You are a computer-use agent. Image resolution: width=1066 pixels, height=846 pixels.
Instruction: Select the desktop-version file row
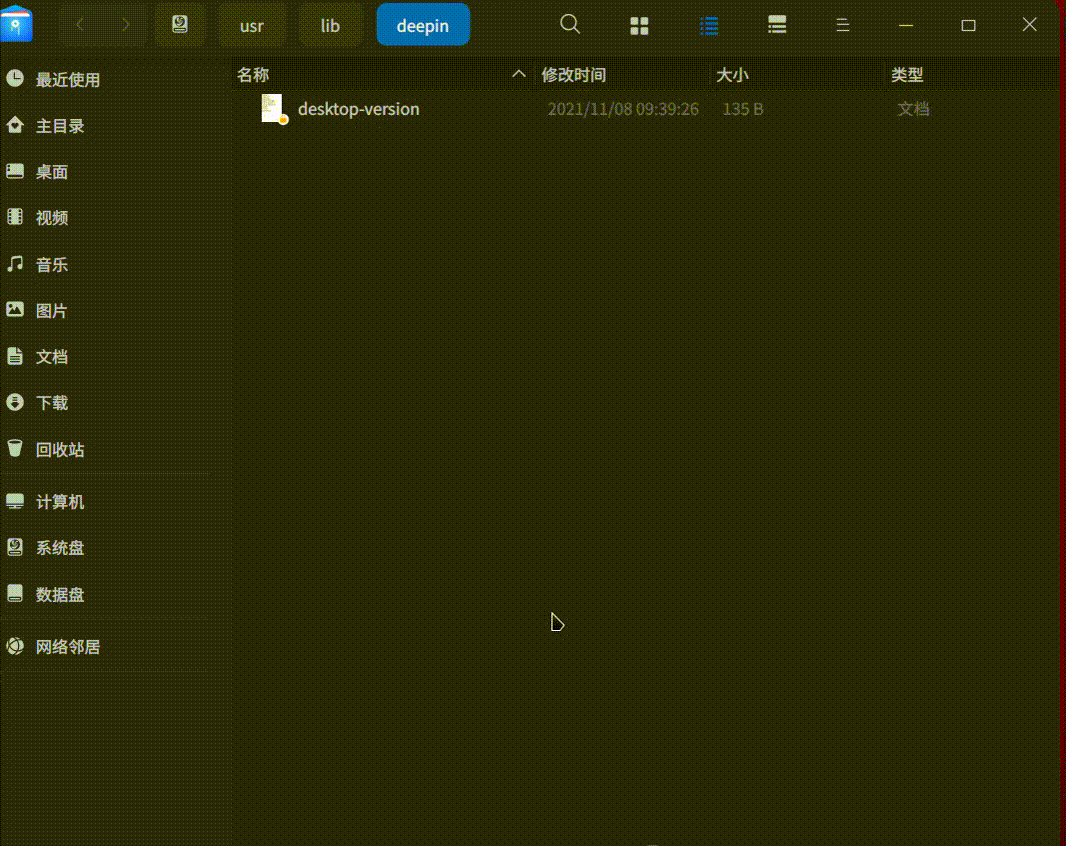[x=358, y=109]
